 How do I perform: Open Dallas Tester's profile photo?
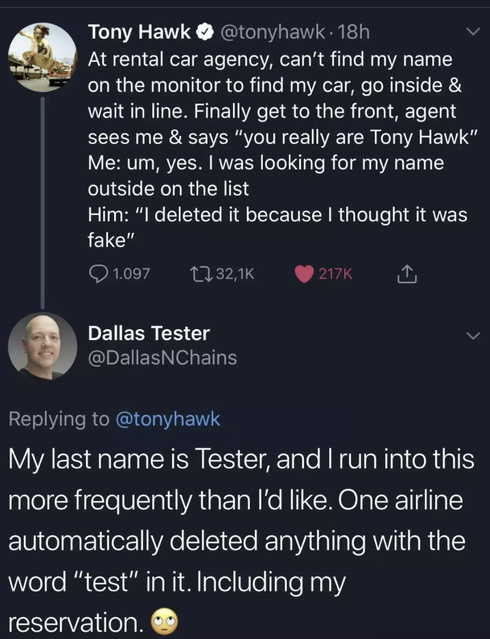tap(42, 346)
